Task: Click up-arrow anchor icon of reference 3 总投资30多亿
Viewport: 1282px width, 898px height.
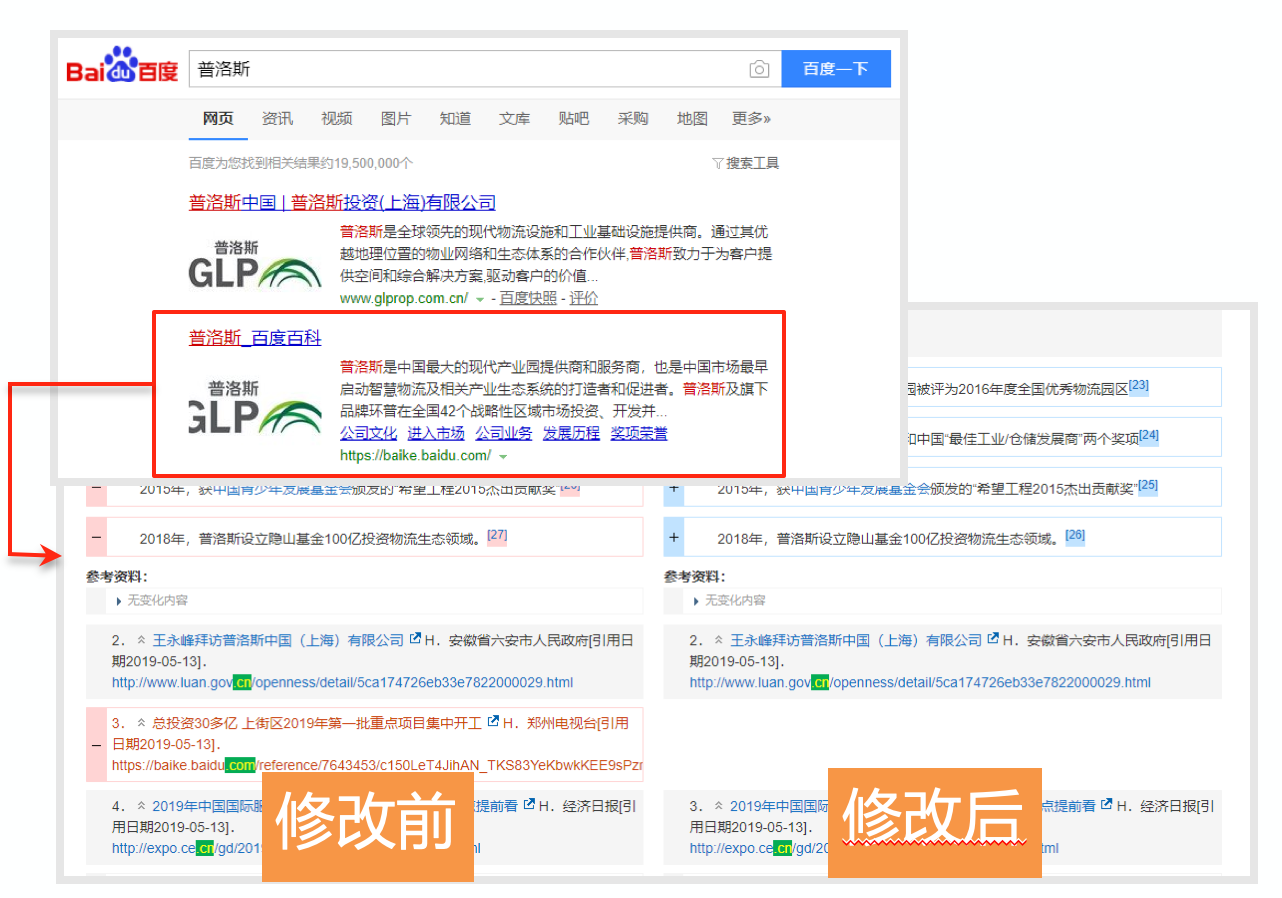Action: (x=142, y=723)
